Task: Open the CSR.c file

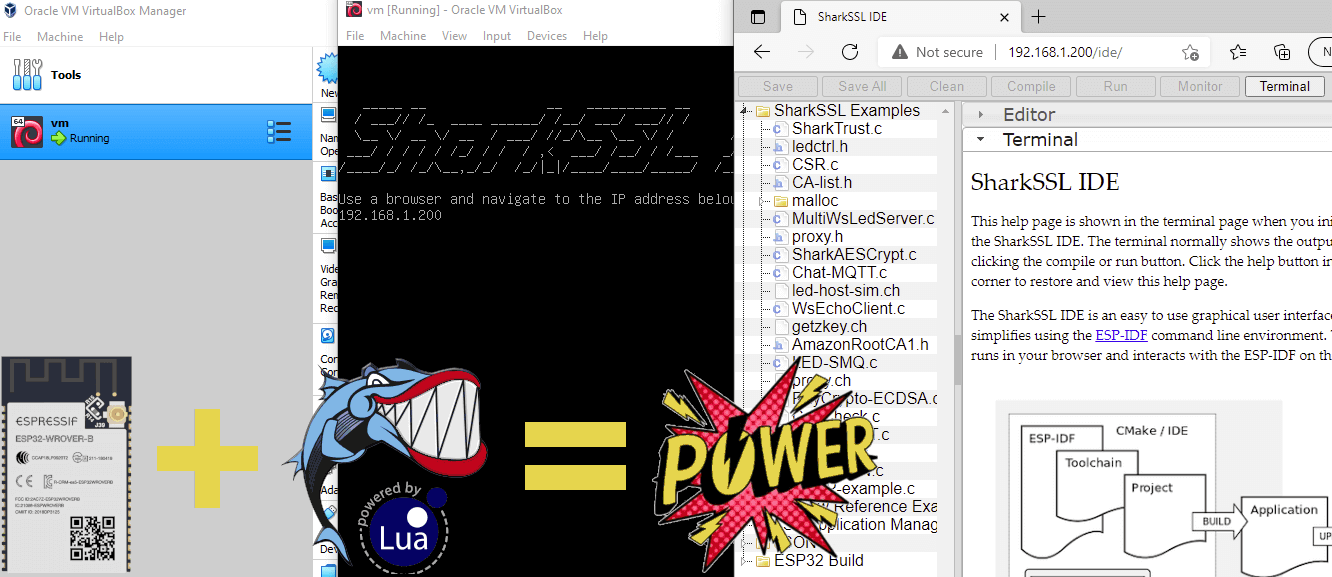Action: click(815, 165)
